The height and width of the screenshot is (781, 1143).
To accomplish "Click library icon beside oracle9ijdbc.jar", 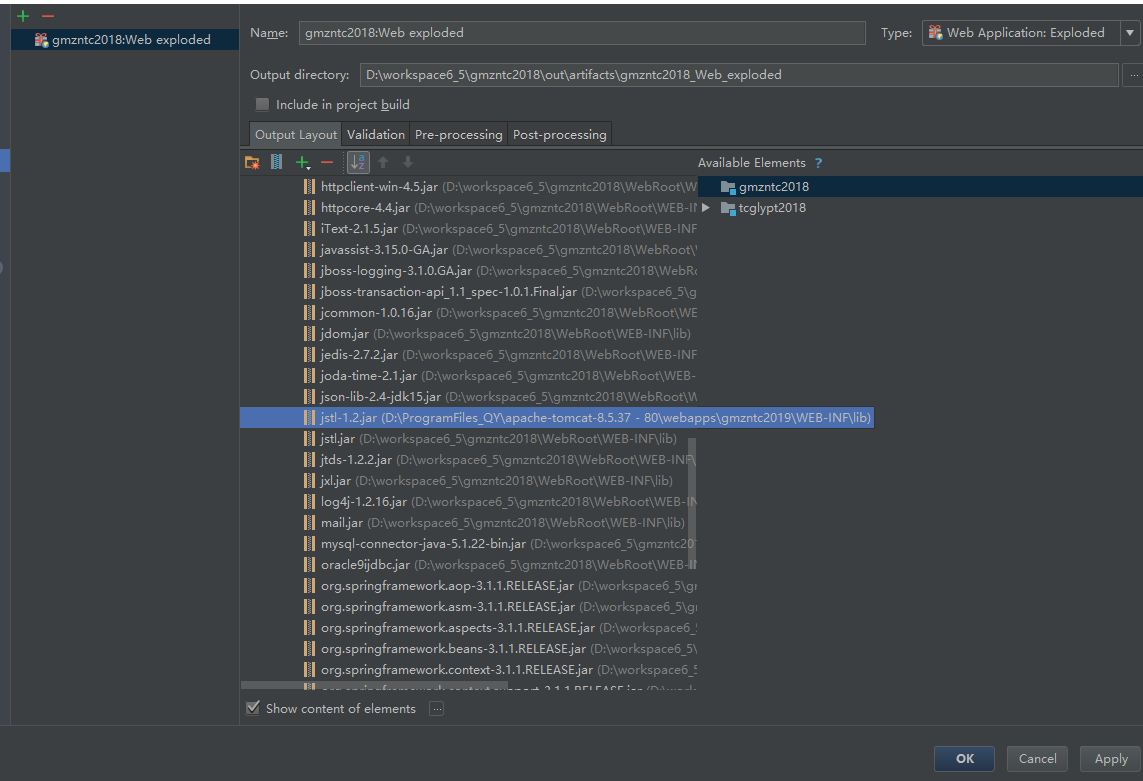I will (310, 564).
